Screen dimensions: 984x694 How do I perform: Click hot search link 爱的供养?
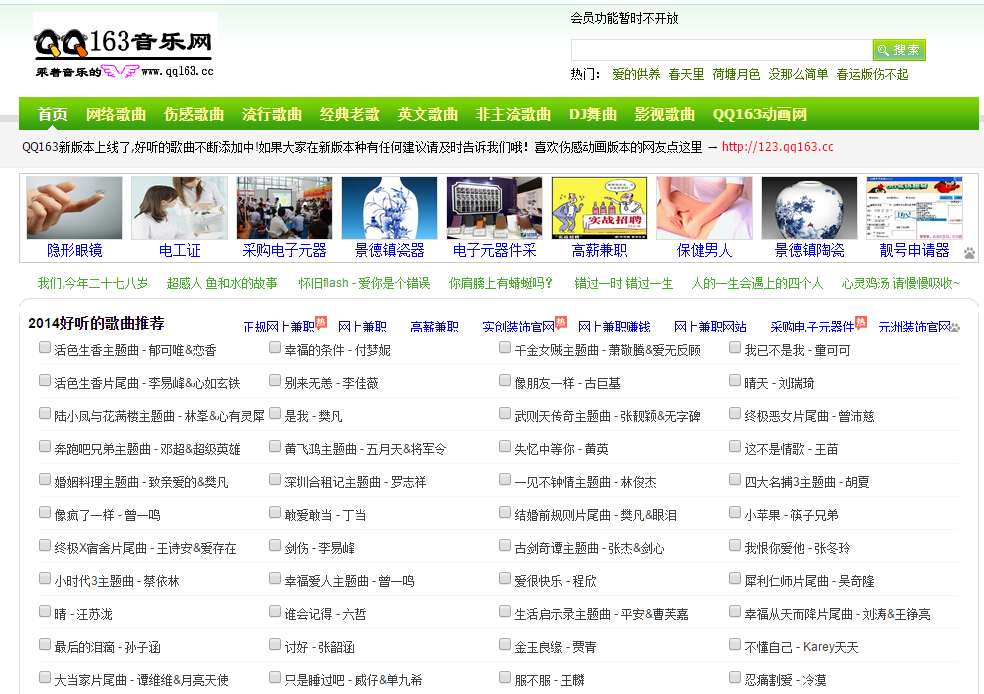[x=636, y=74]
